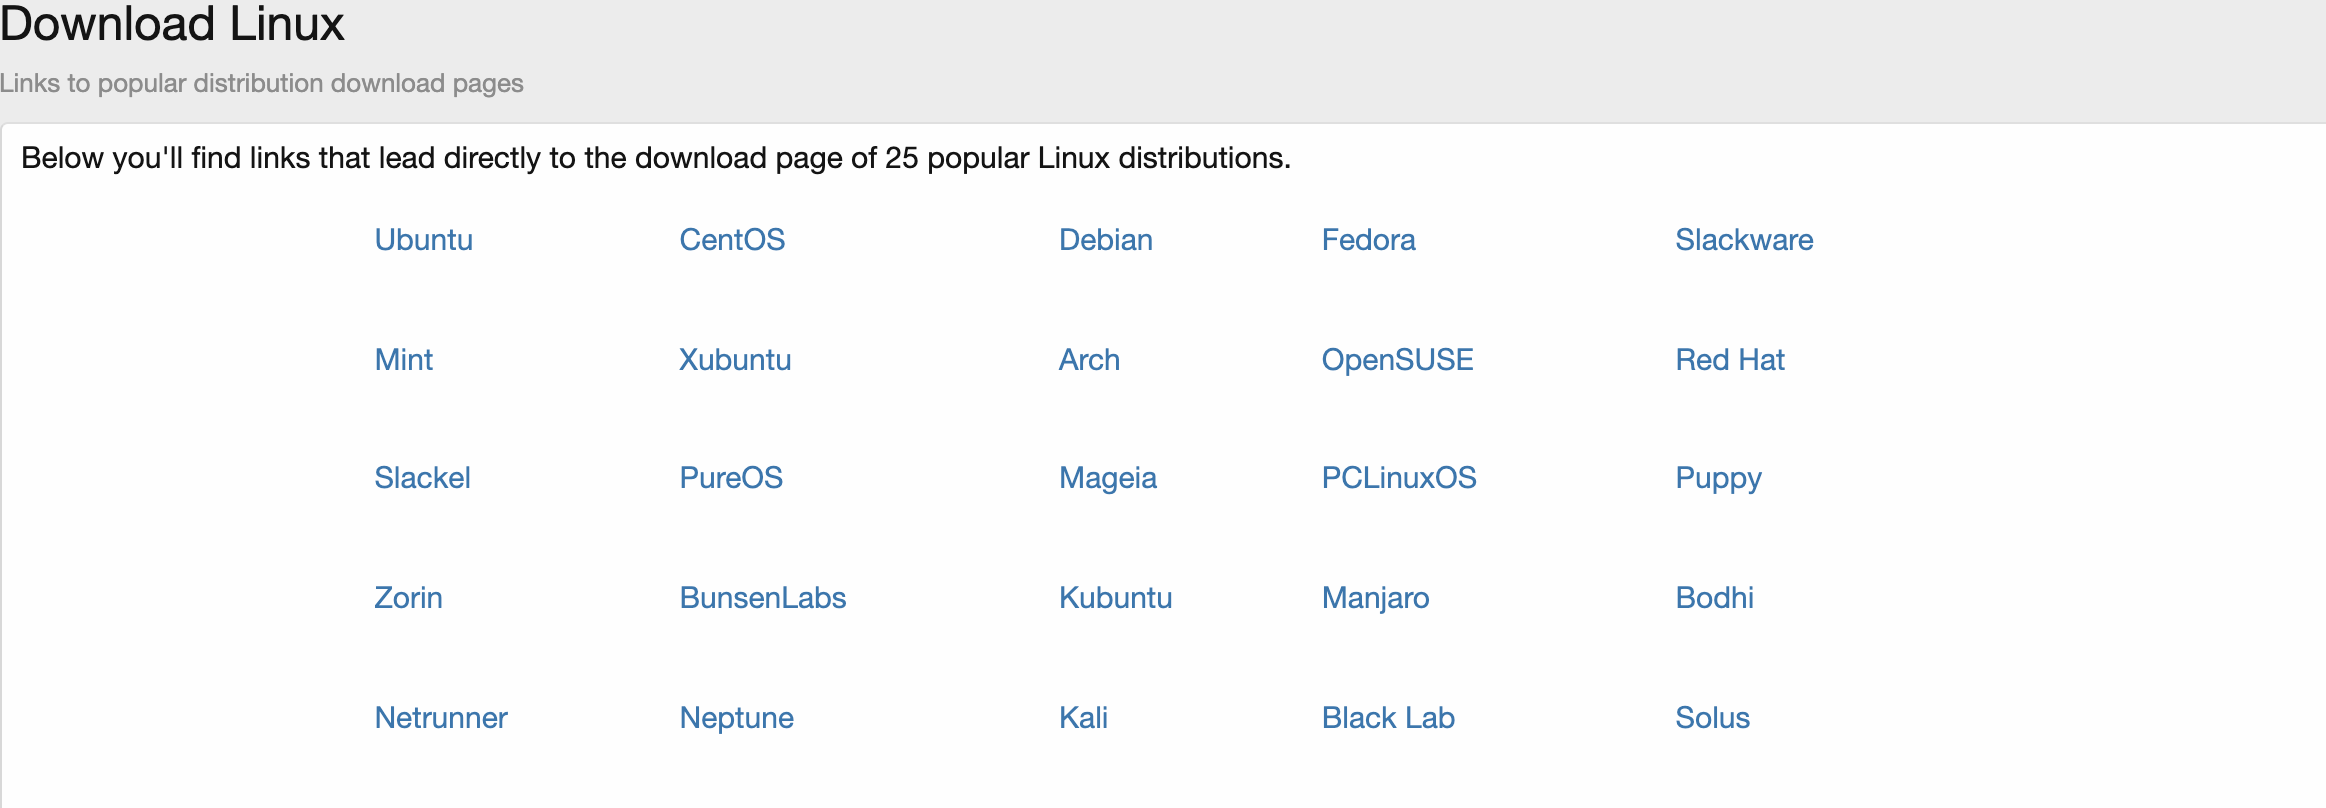
Task: Go to the Puppy download page
Action: pyautogui.click(x=1718, y=479)
